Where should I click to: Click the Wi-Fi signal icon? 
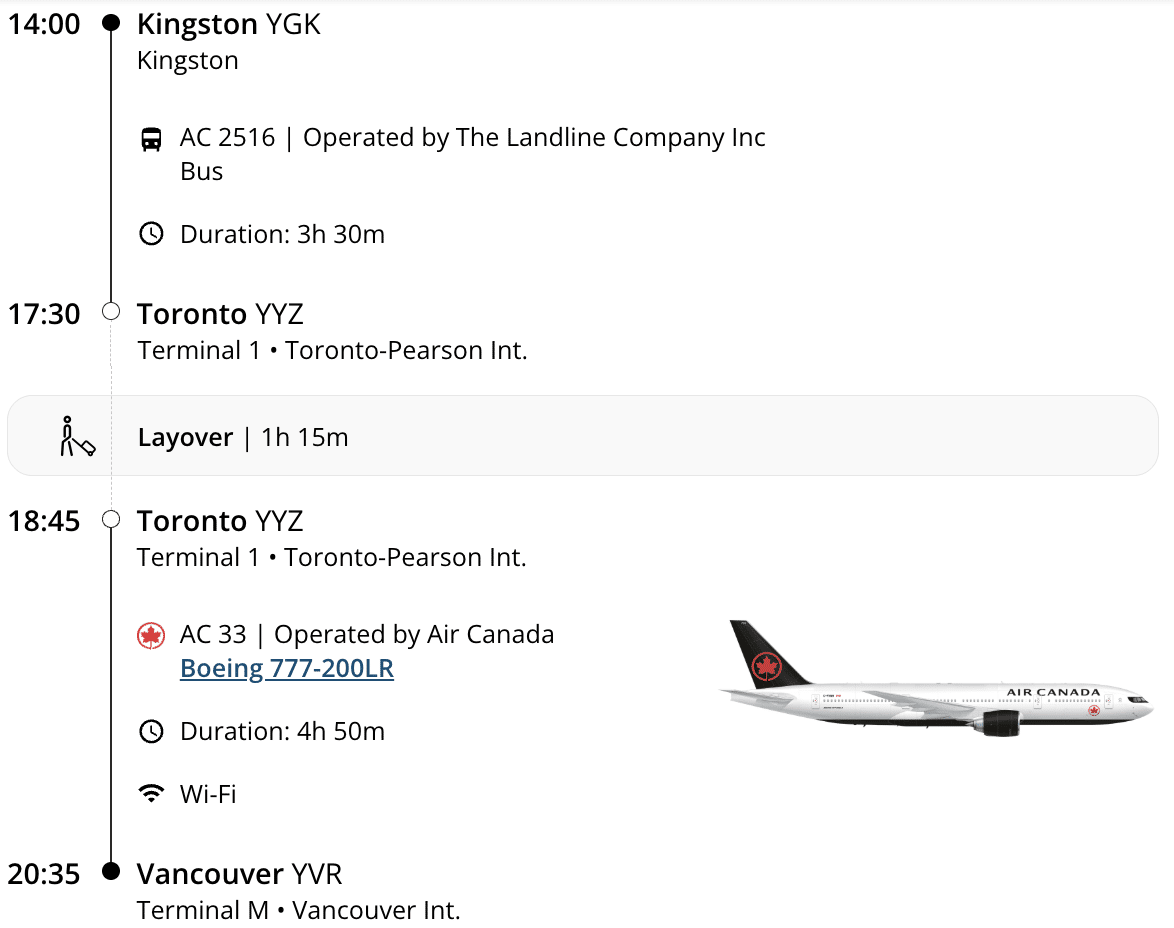click(151, 794)
